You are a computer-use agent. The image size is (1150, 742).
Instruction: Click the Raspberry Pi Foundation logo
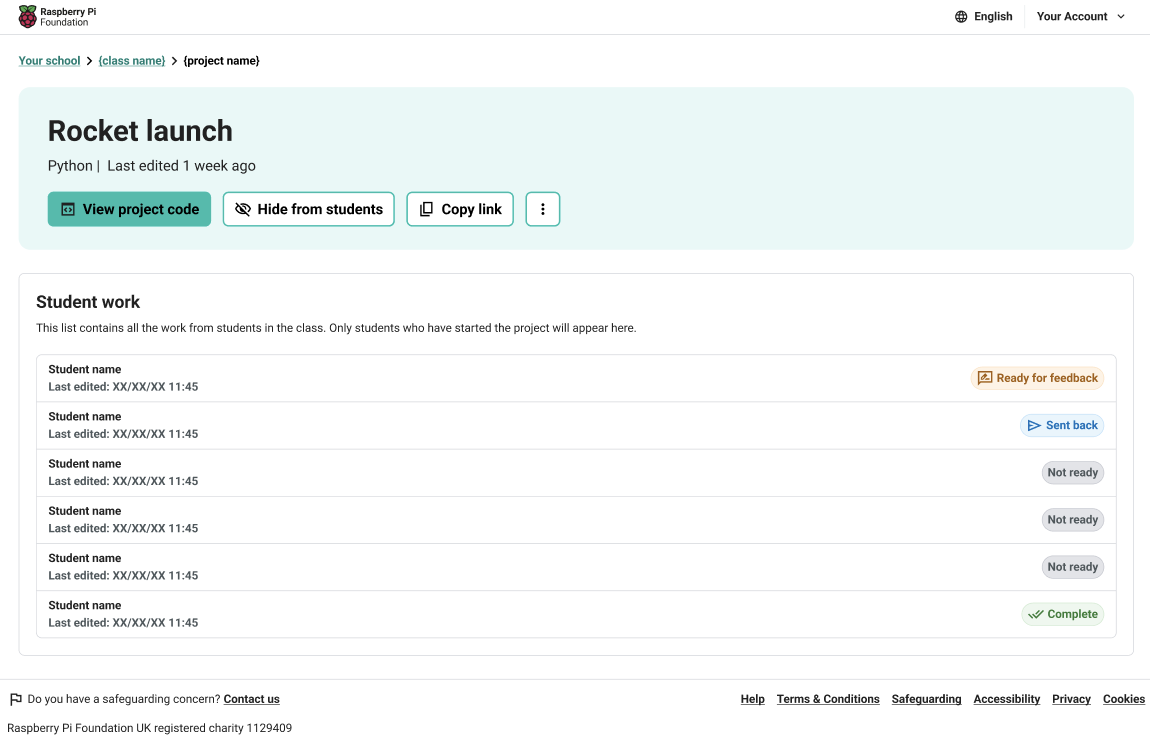pos(57,17)
